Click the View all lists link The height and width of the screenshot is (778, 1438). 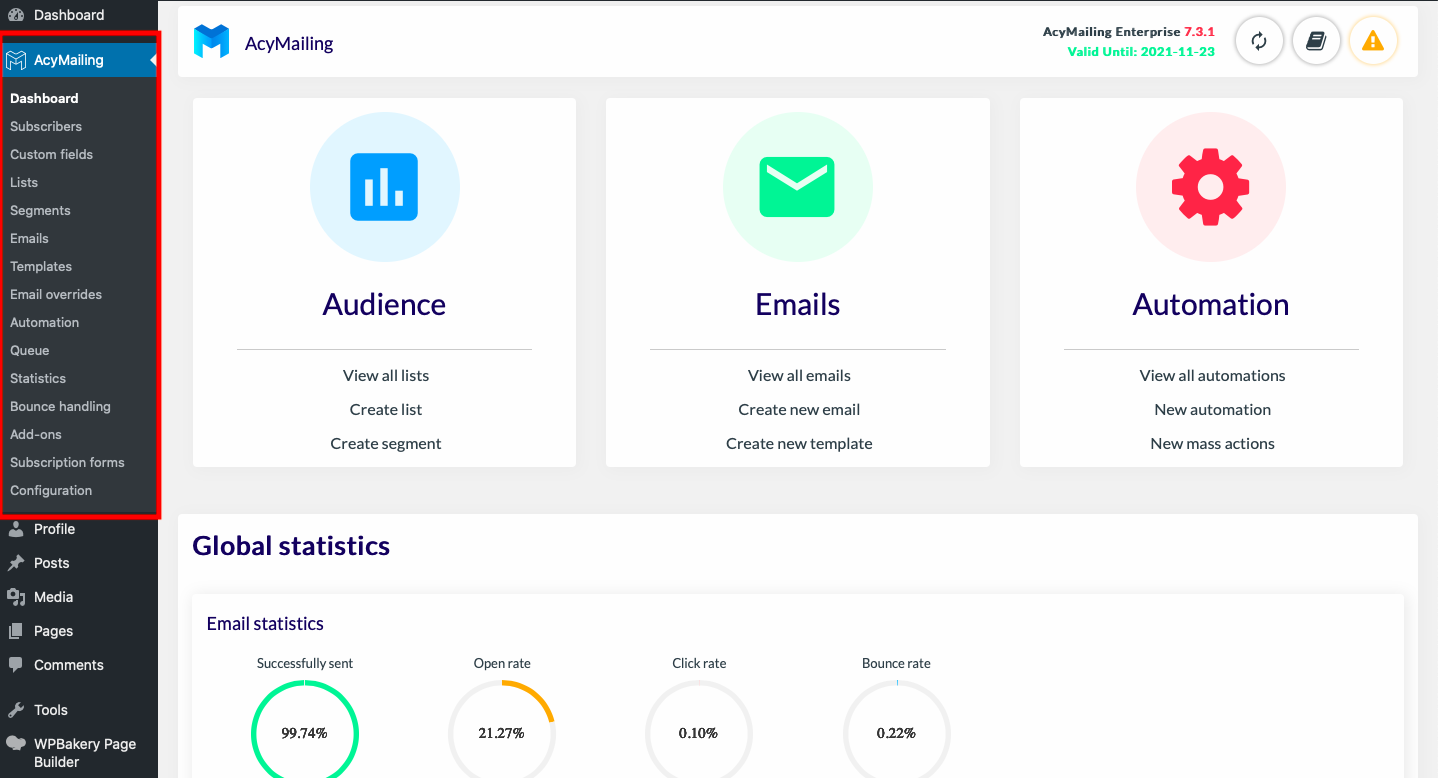pyautogui.click(x=386, y=375)
